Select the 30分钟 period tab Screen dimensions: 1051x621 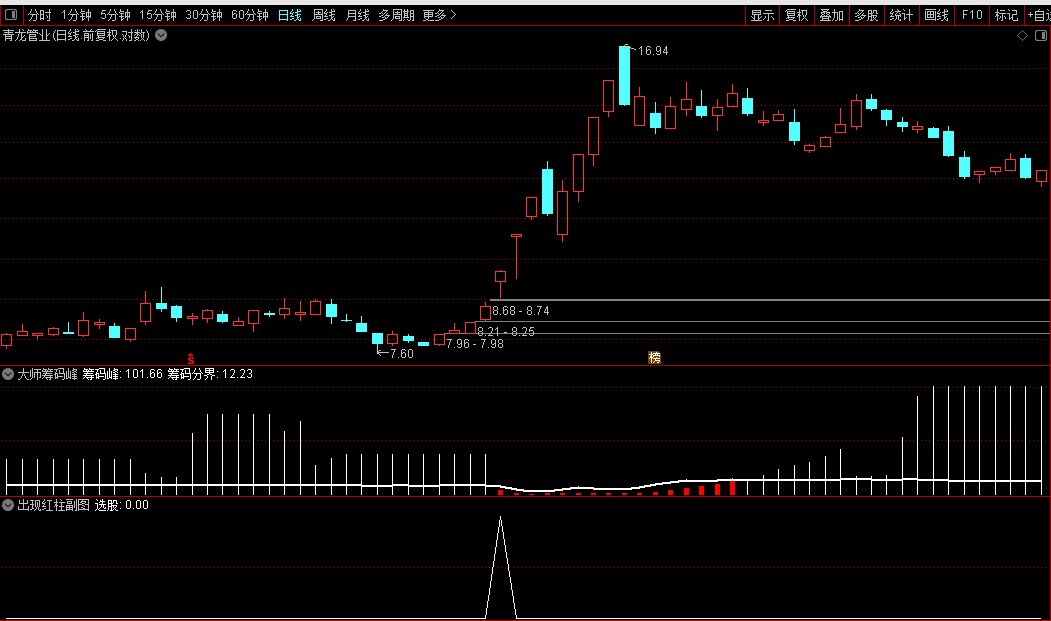(x=204, y=15)
